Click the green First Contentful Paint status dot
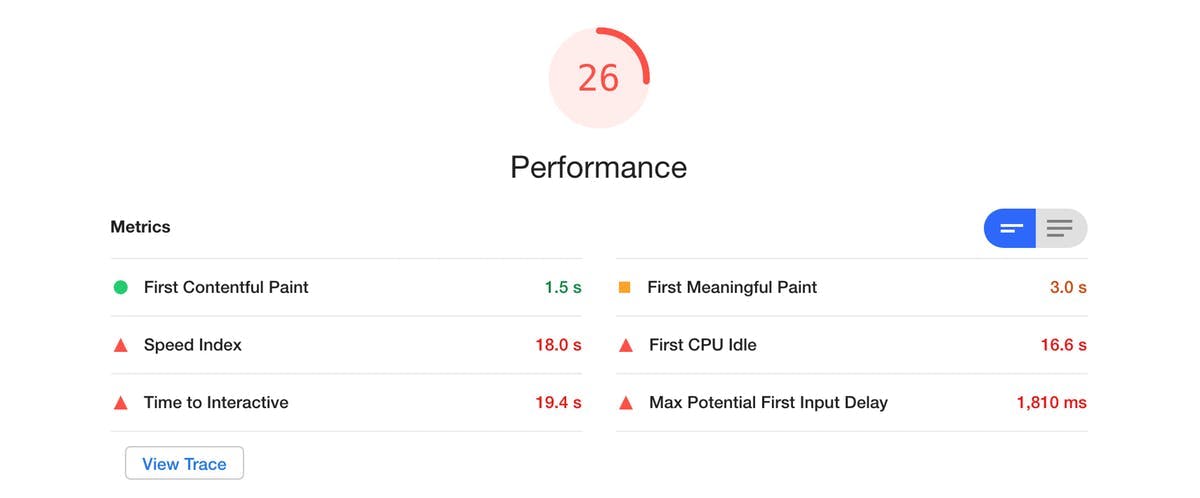Image resolution: width=1200 pixels, height=498 pixels. pyautogui.click(x=121, y=288)
